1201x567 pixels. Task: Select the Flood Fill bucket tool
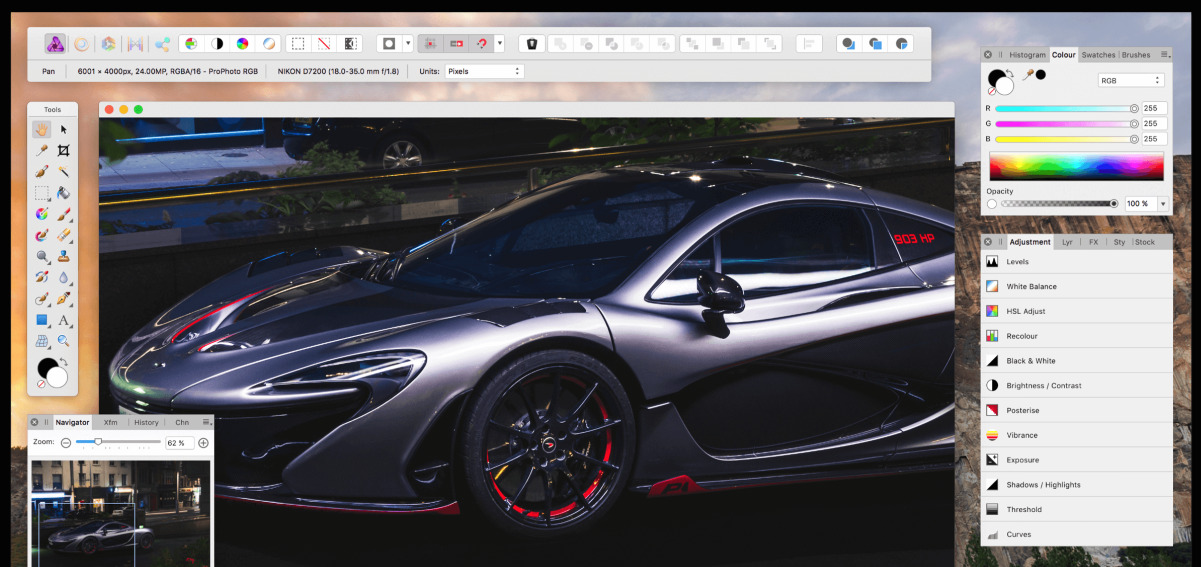click(x=64, y=193)
